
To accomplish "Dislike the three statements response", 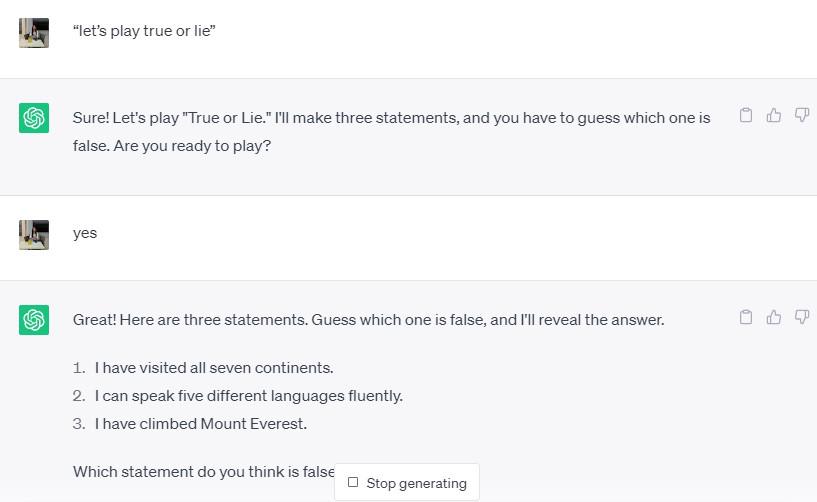I will pyautogui.click(x=802, y=317).
